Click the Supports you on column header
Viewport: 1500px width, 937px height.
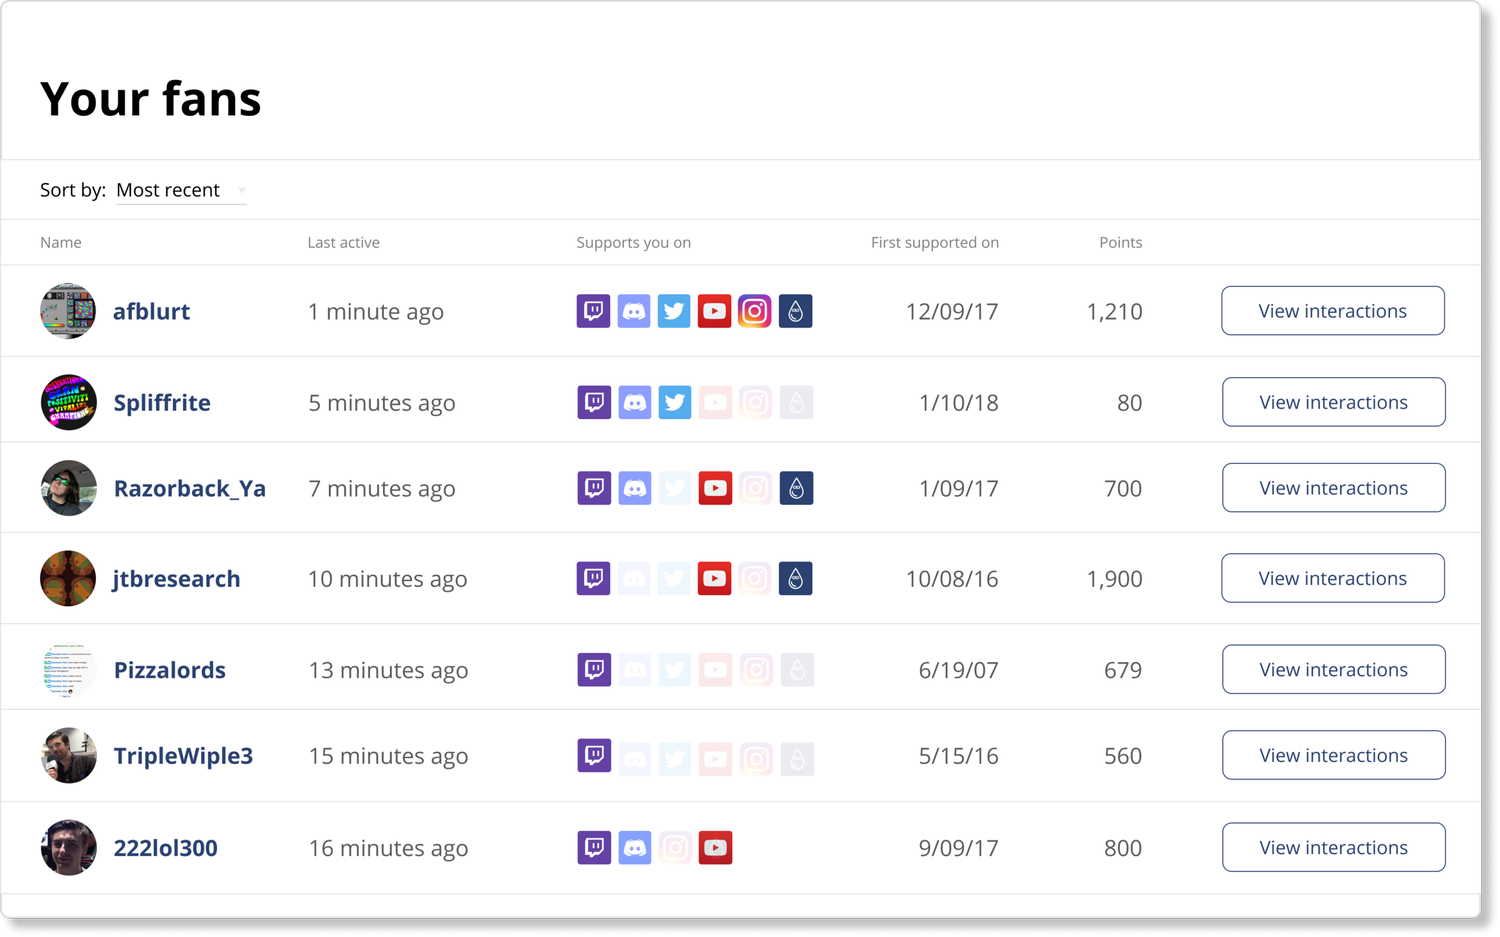point(634,242)
